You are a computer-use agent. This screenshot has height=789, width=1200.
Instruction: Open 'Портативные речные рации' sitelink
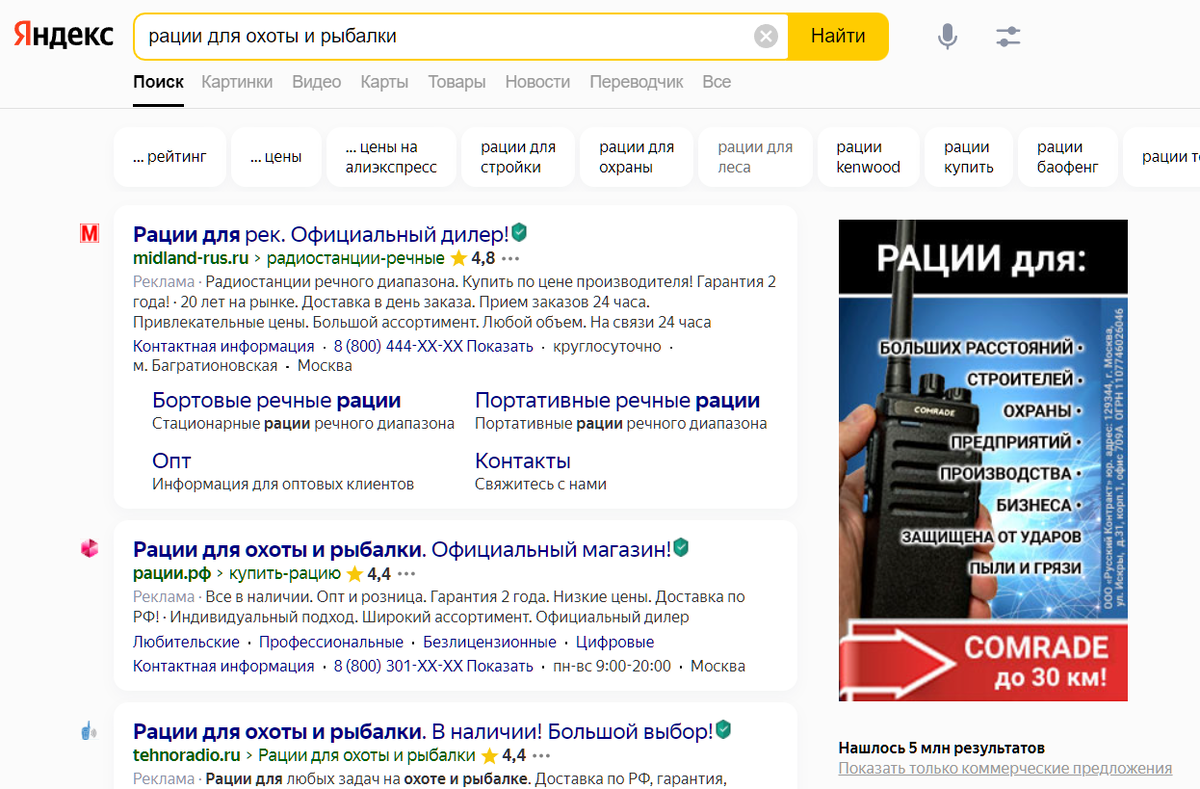coord(617,400)
